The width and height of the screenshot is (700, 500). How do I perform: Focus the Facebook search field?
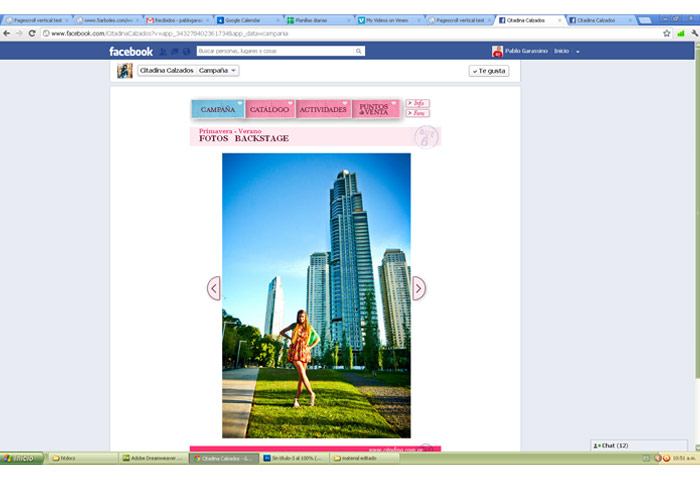(275, 51)
